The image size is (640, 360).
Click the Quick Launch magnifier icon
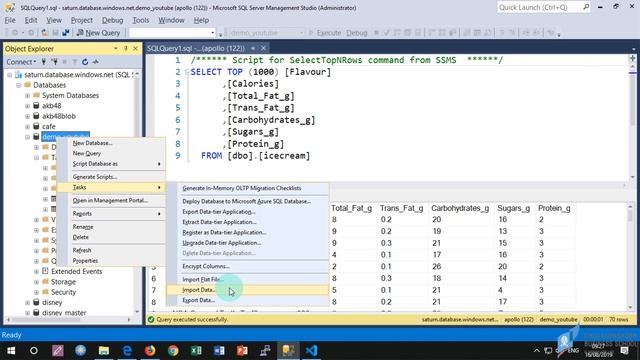[x=586, y=7]
